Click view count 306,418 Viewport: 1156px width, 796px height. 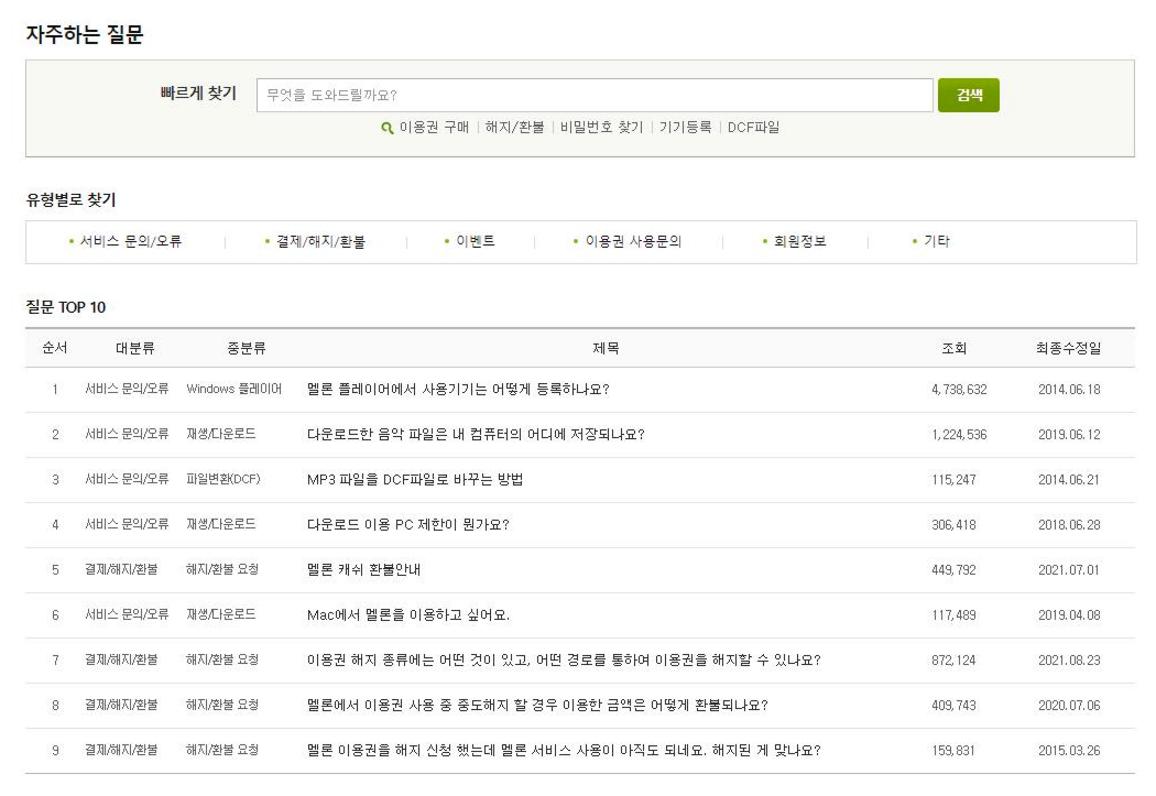(x=954, y=525)
